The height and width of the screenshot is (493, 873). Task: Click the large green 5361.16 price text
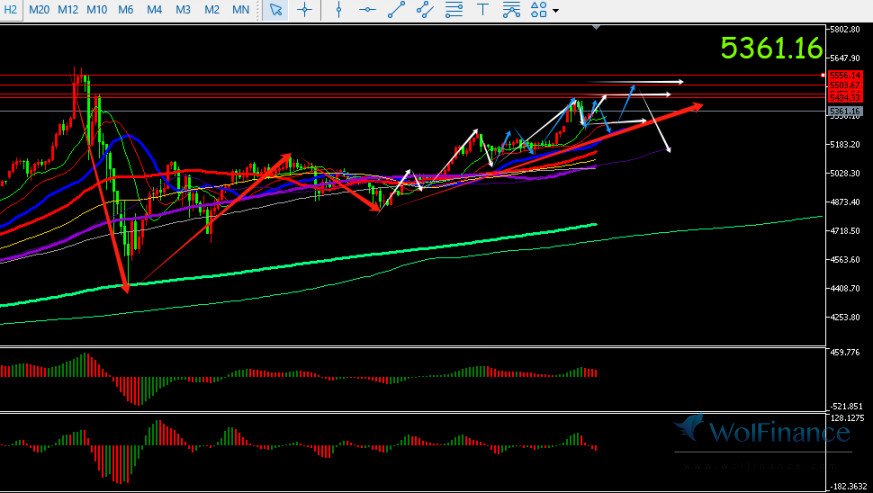[771, 48]
